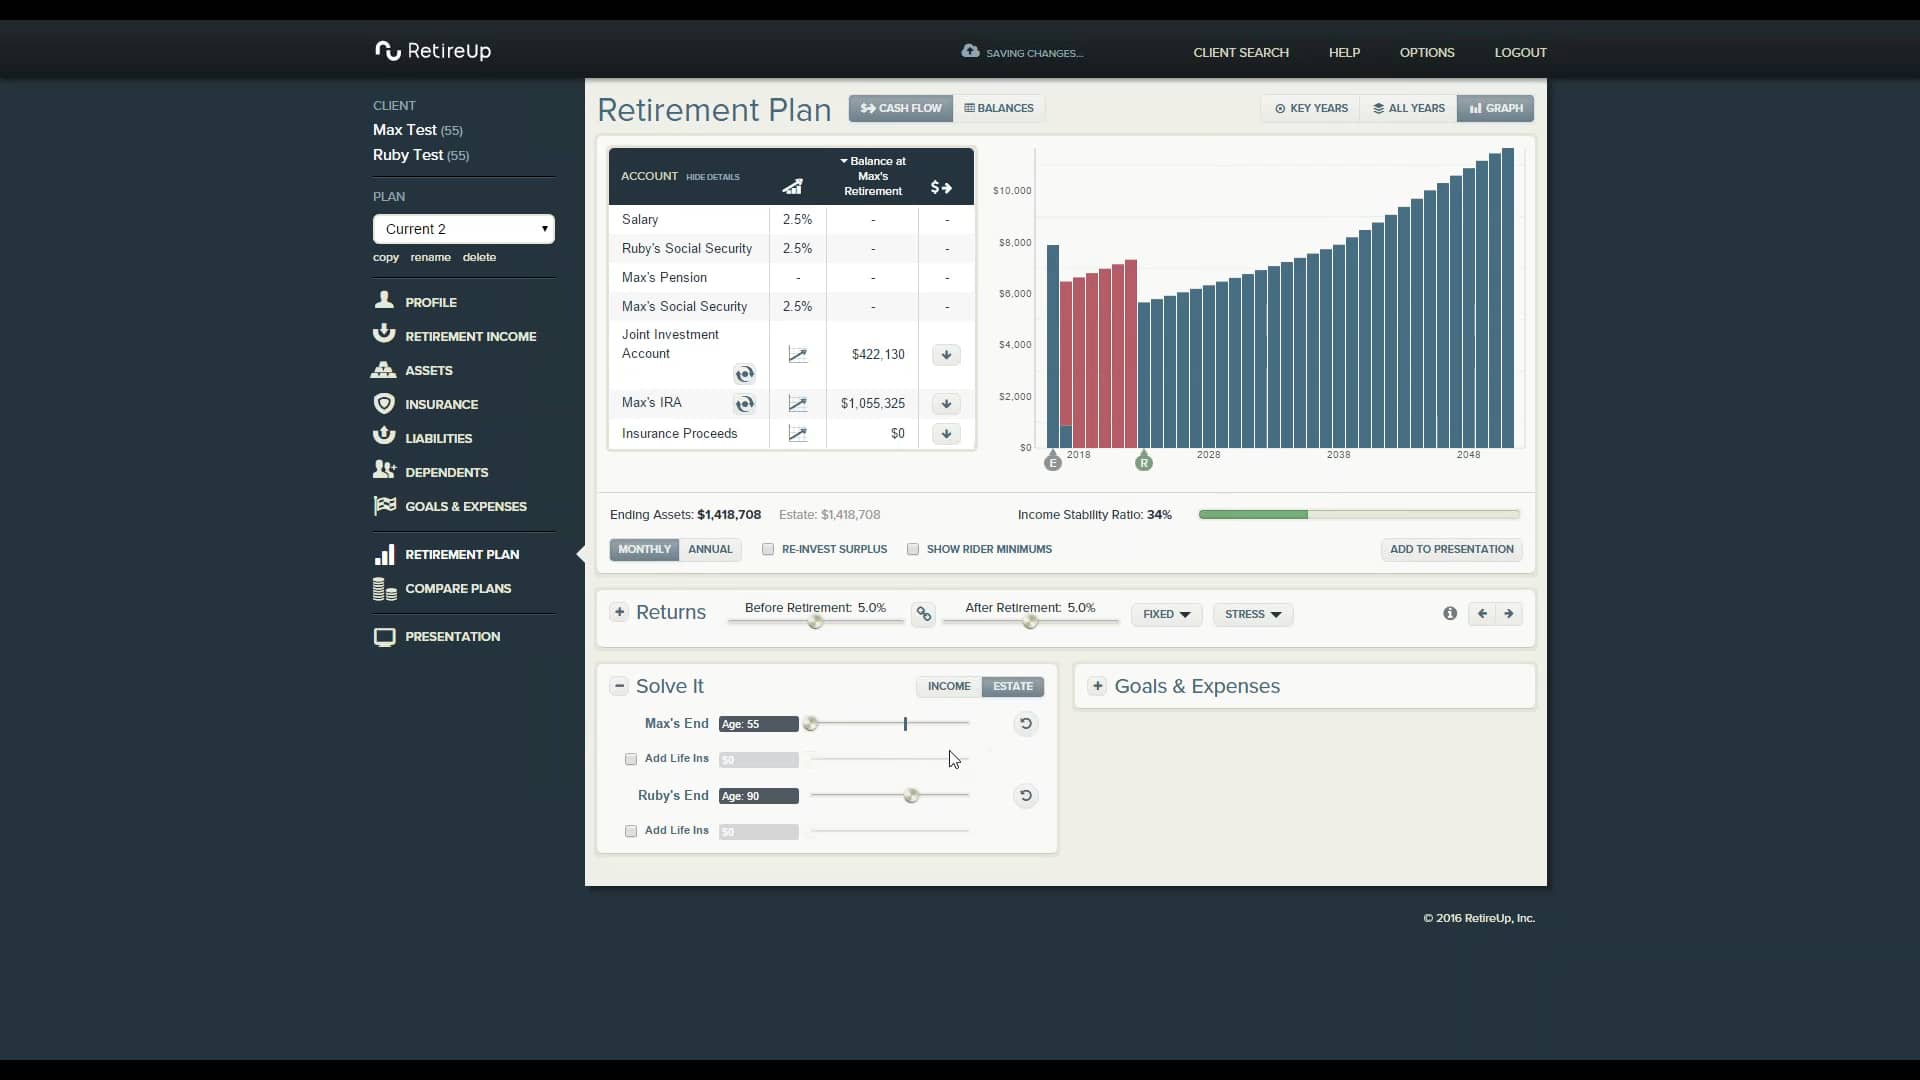
Task: Switch to the Income tab in Solve It
Action: coord(949,686)
